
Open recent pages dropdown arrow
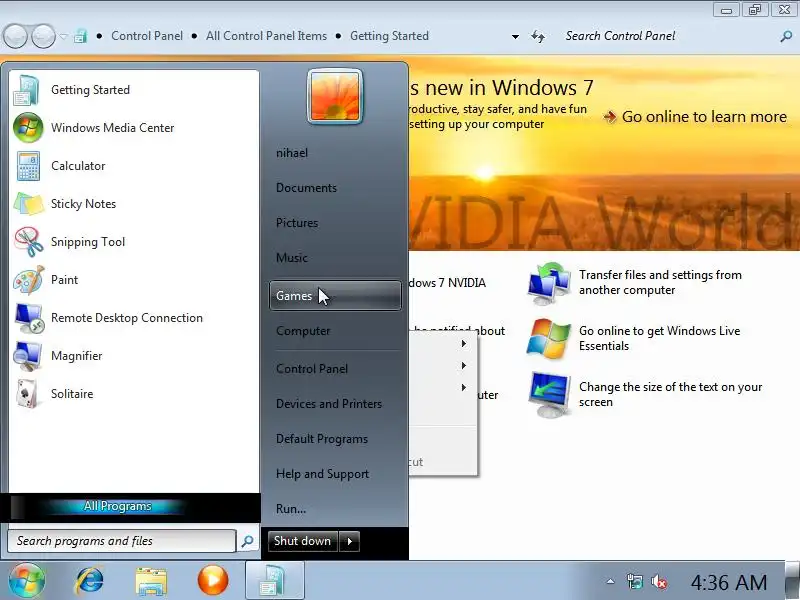coord(63,36)
